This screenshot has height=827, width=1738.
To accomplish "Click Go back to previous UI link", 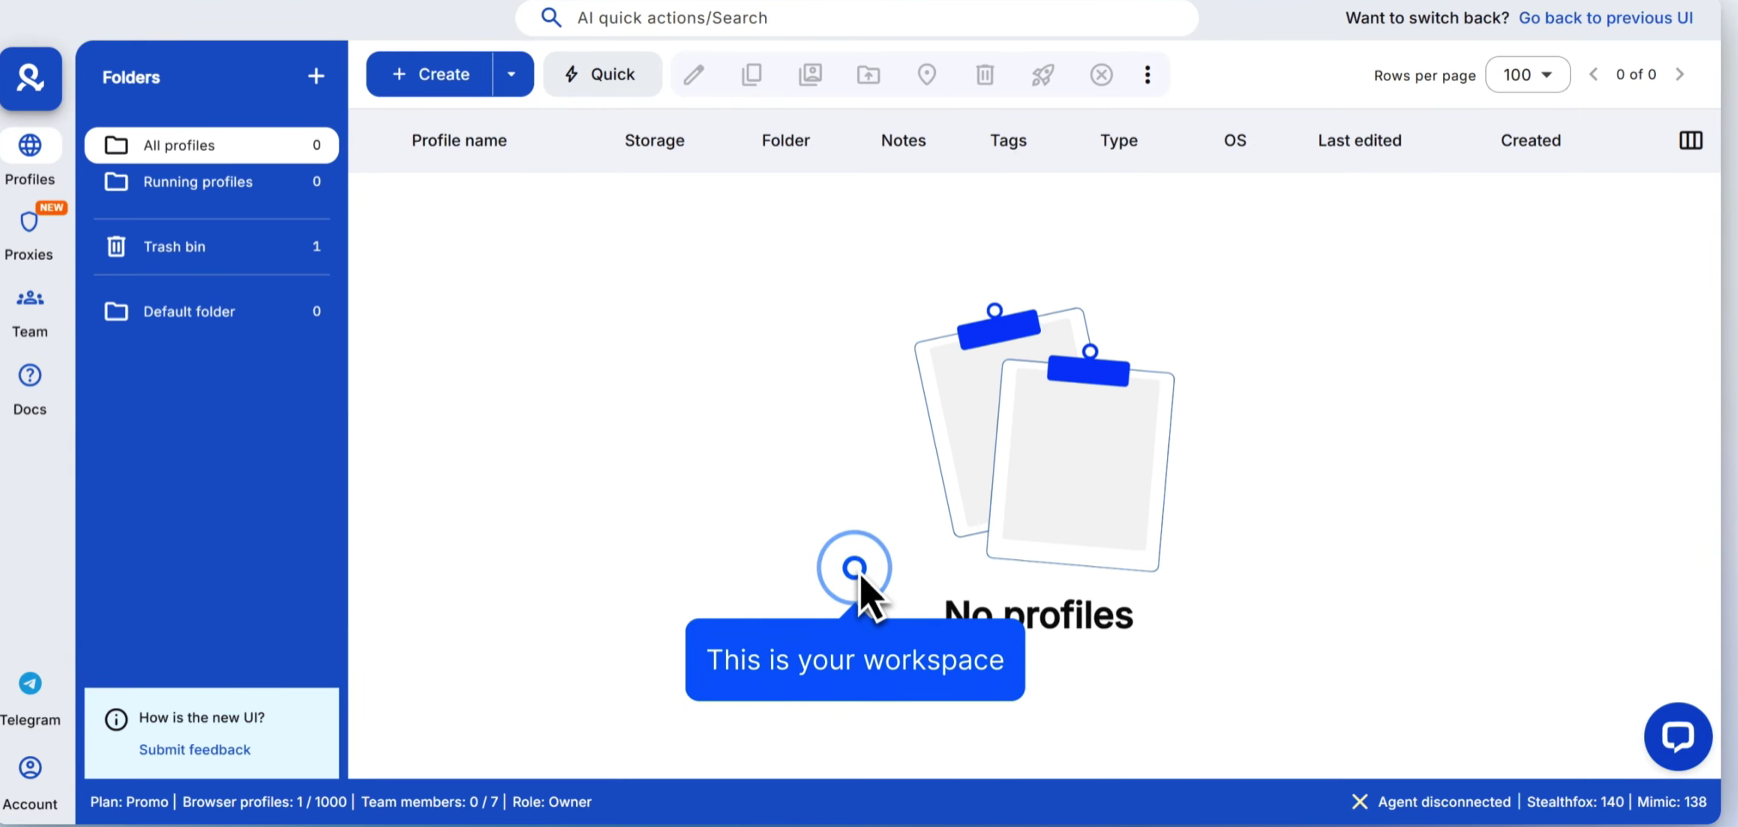I will [1605, 18].
